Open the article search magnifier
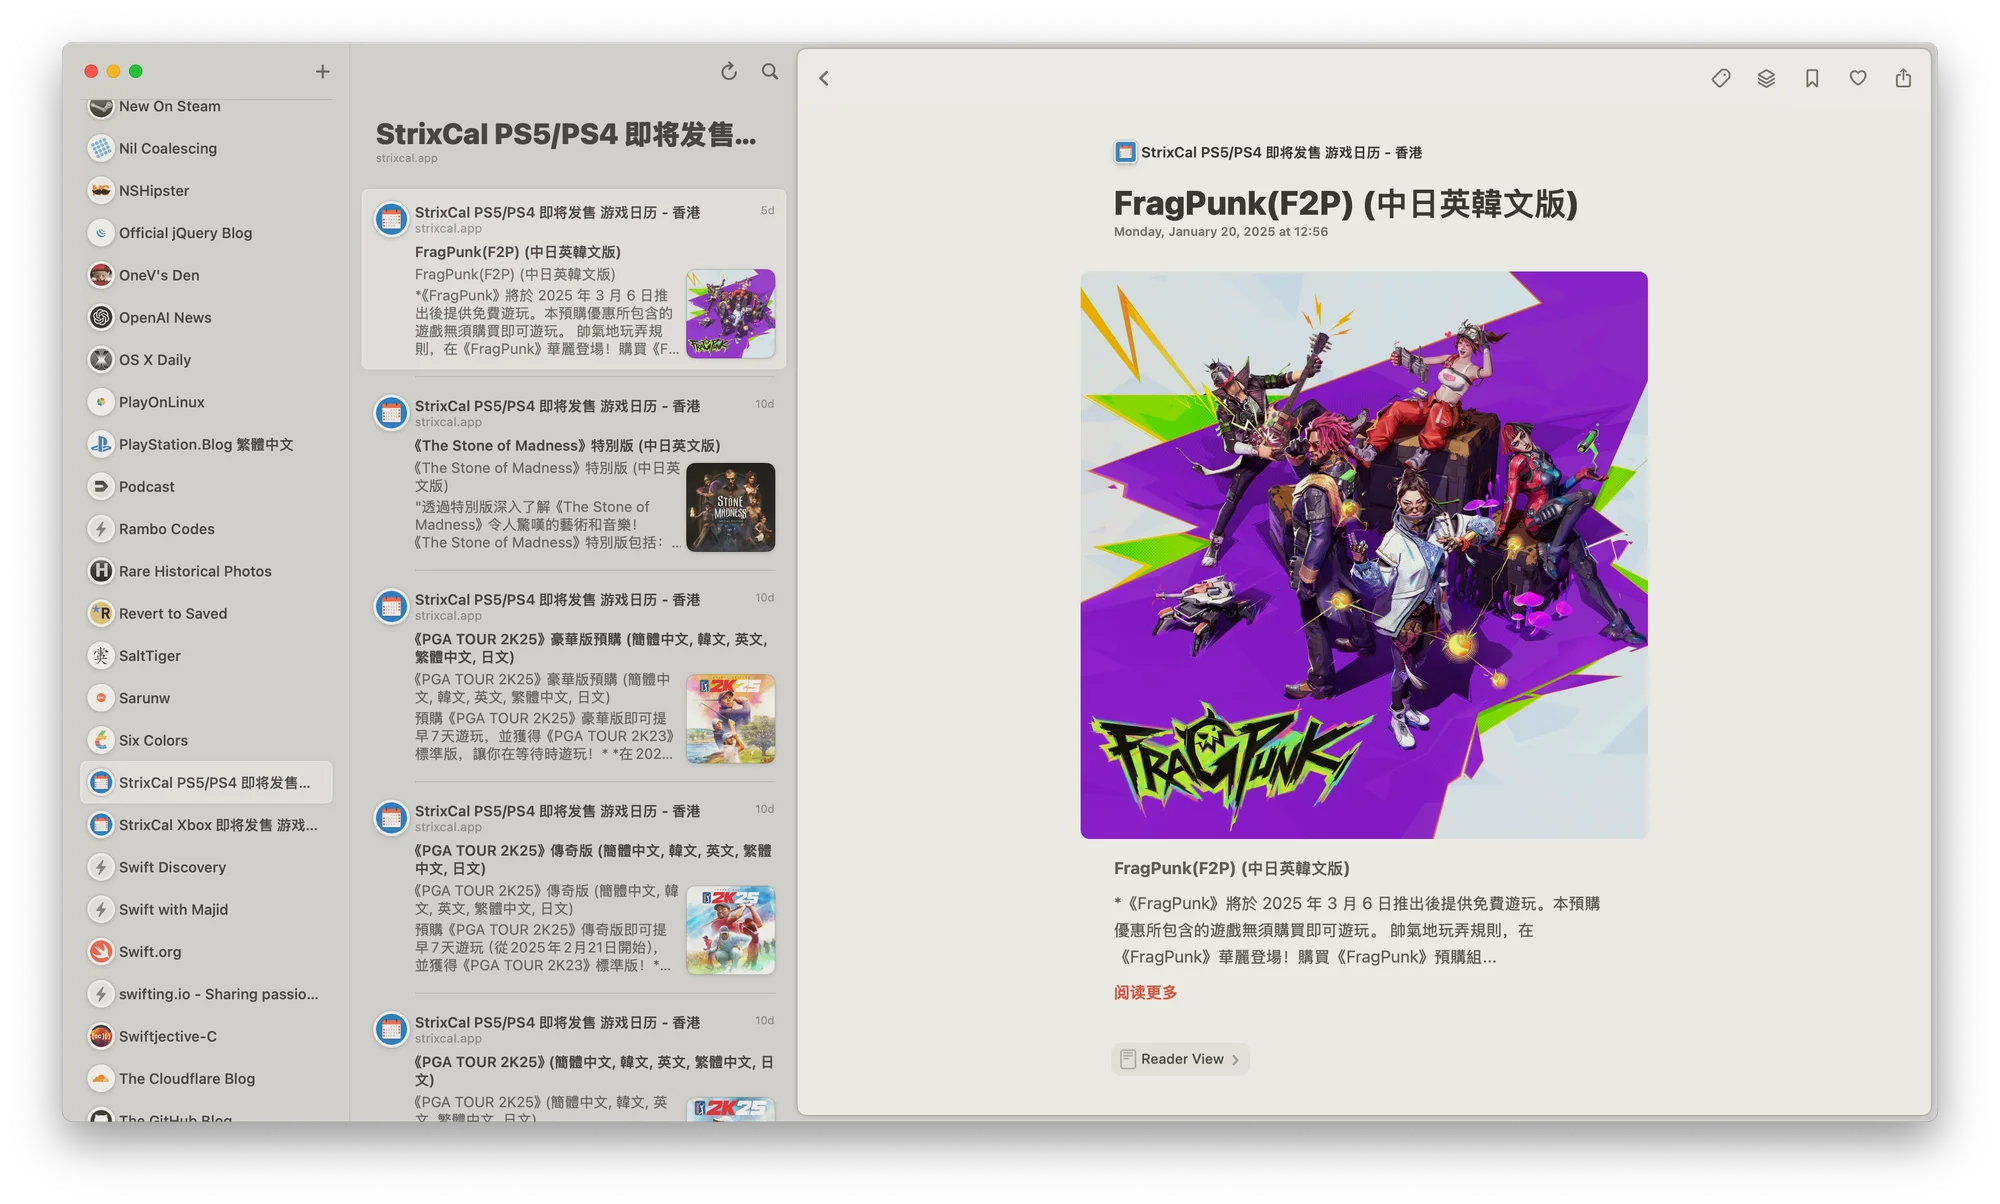 pos(770,71)
